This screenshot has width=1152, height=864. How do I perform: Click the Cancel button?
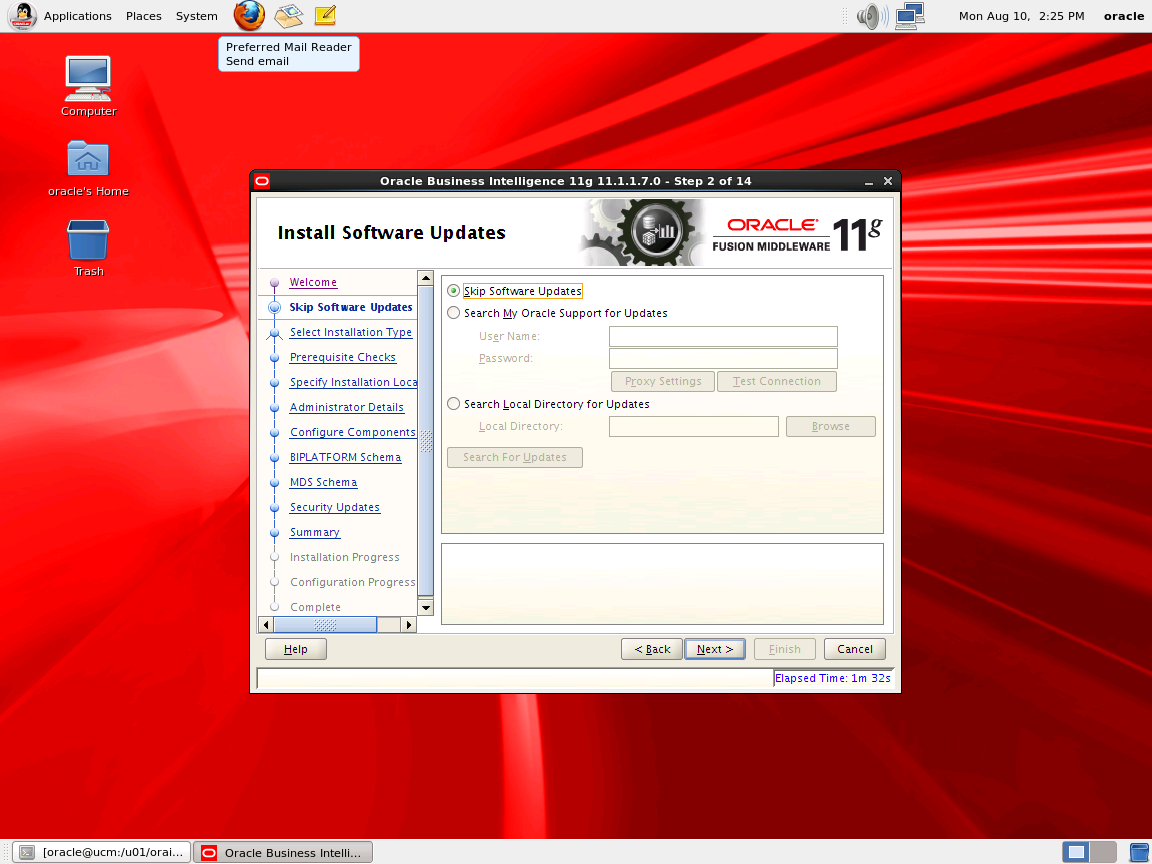(854, 649)
